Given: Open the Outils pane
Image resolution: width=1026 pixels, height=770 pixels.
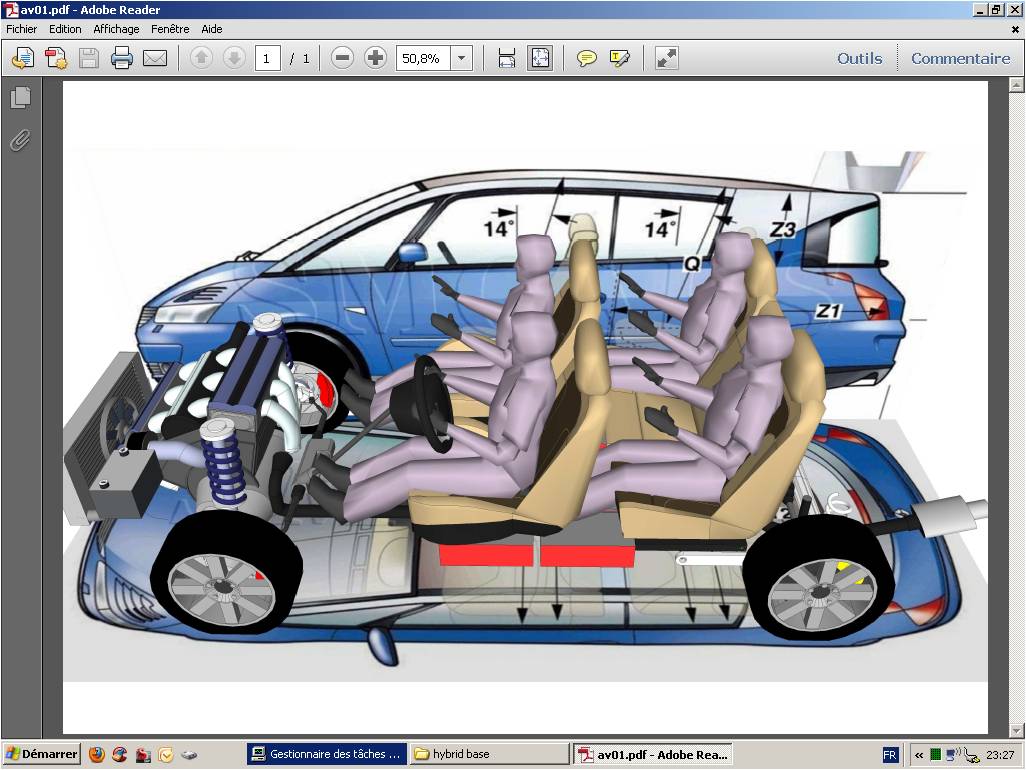Looking at the screenshot, I should (x=859, y=58).
